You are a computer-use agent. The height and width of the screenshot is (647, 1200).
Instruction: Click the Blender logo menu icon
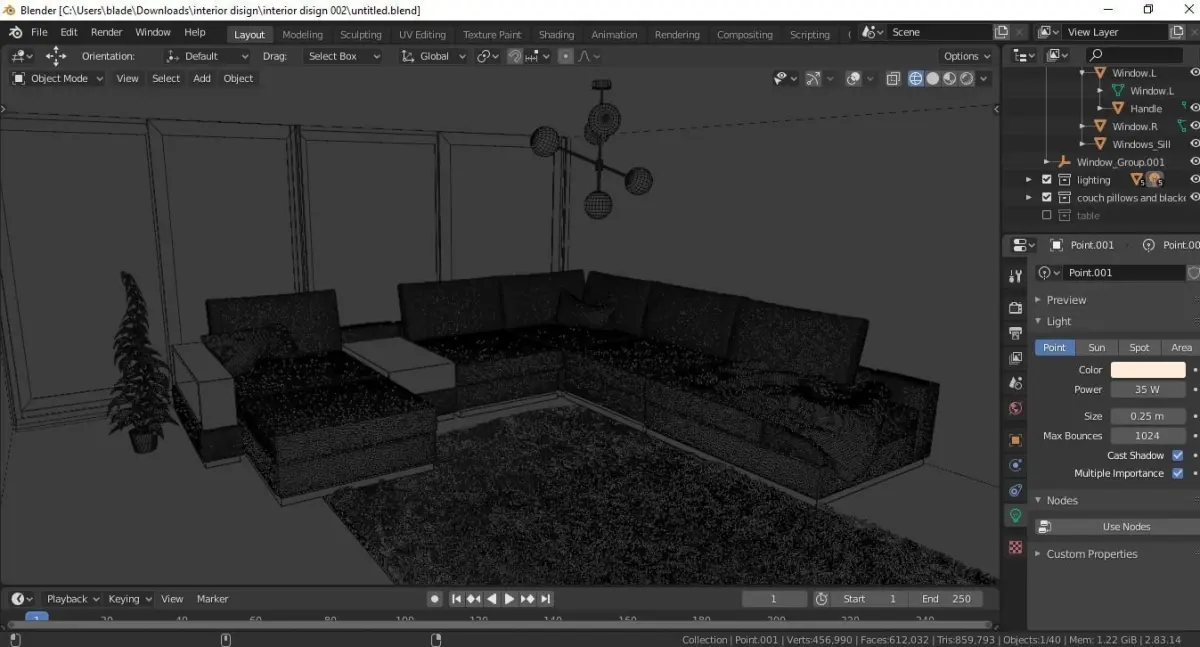[x=15, y=33]
